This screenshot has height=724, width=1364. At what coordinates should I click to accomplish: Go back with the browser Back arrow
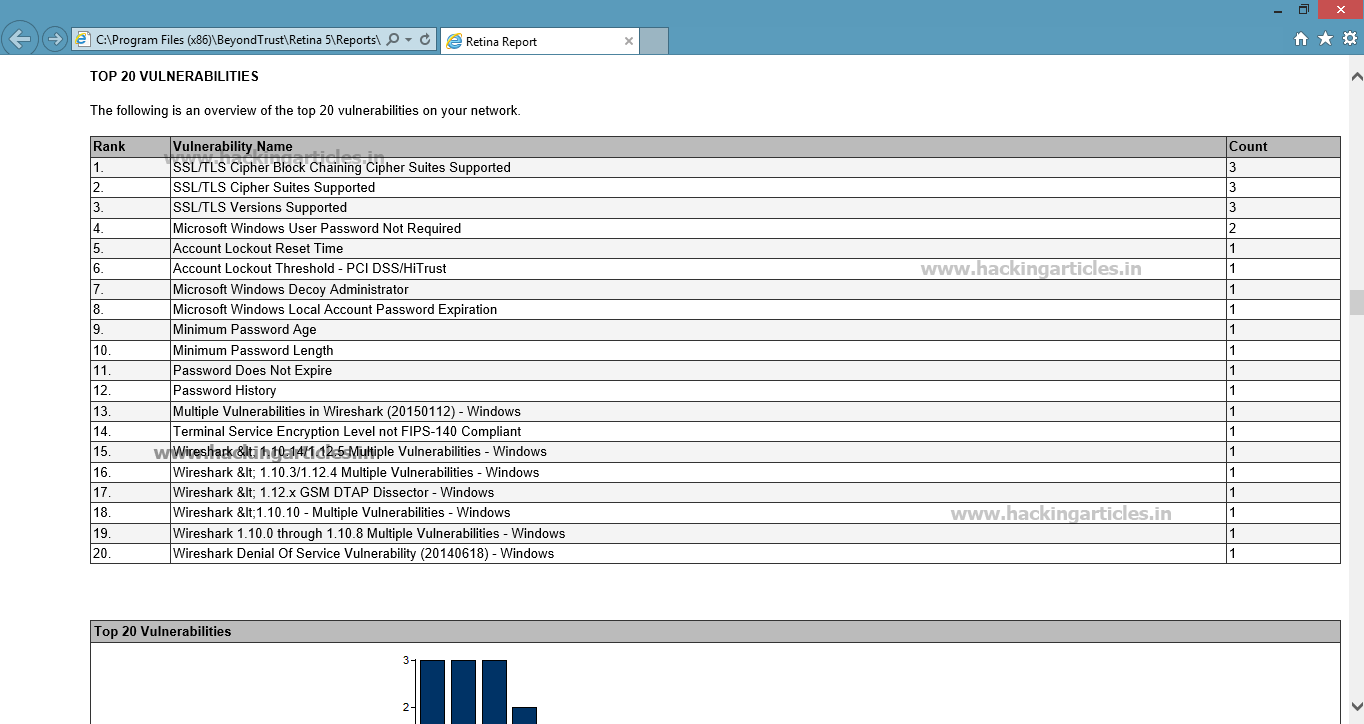(x=20, y=40)
